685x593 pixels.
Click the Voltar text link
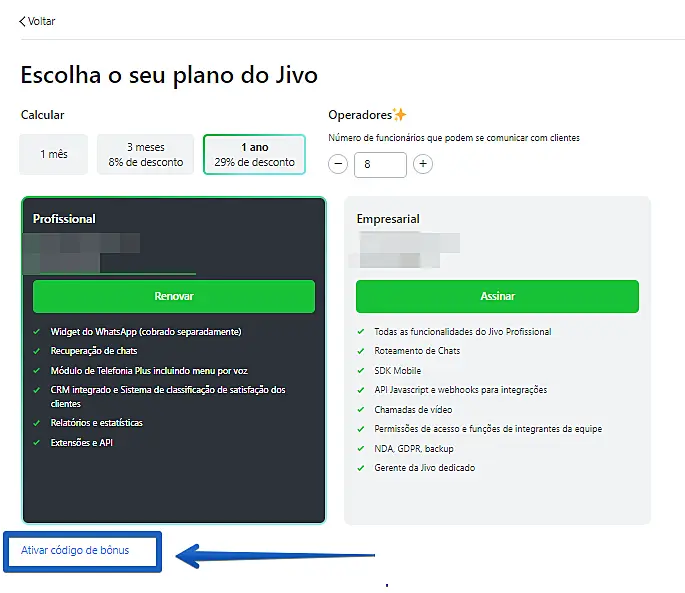pyautogui.click(x=42, y=21)
